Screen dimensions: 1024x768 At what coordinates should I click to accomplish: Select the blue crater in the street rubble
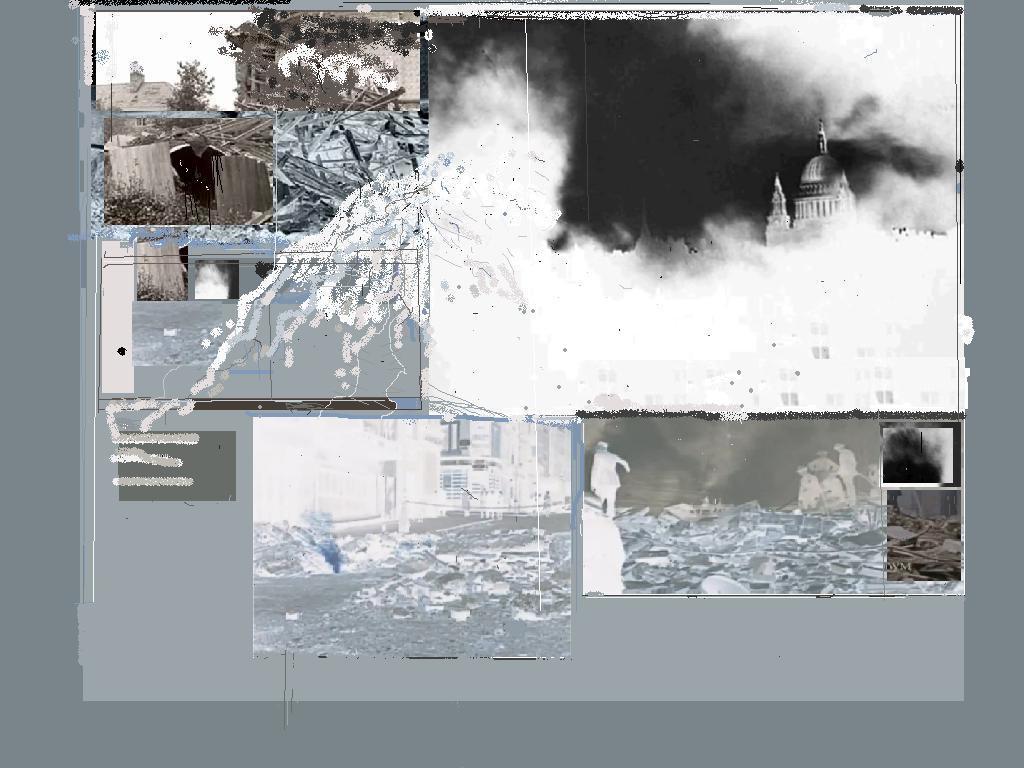point(328,553)
